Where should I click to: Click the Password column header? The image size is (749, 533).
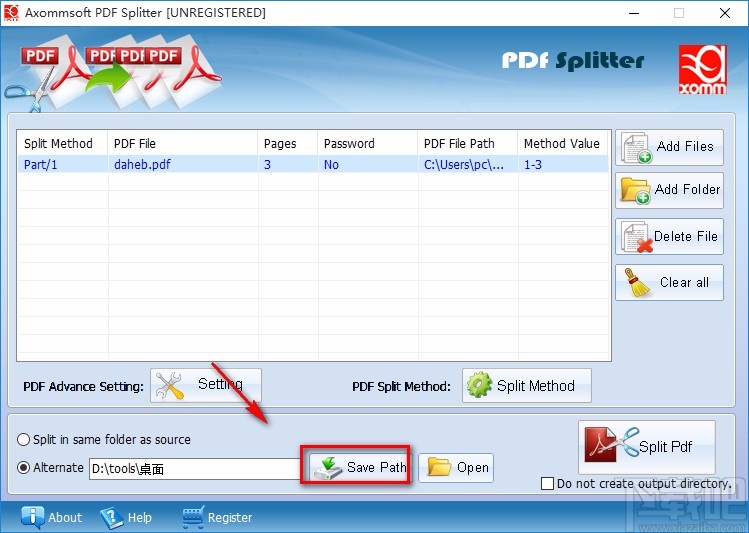(368, 144)
